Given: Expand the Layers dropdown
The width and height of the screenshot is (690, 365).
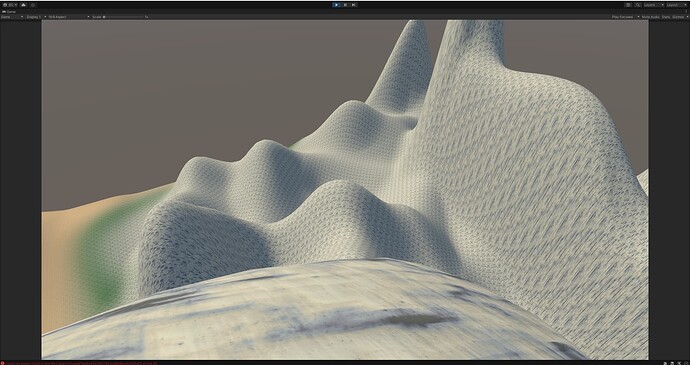Looking at the screenshot, I should click(653, 5).
